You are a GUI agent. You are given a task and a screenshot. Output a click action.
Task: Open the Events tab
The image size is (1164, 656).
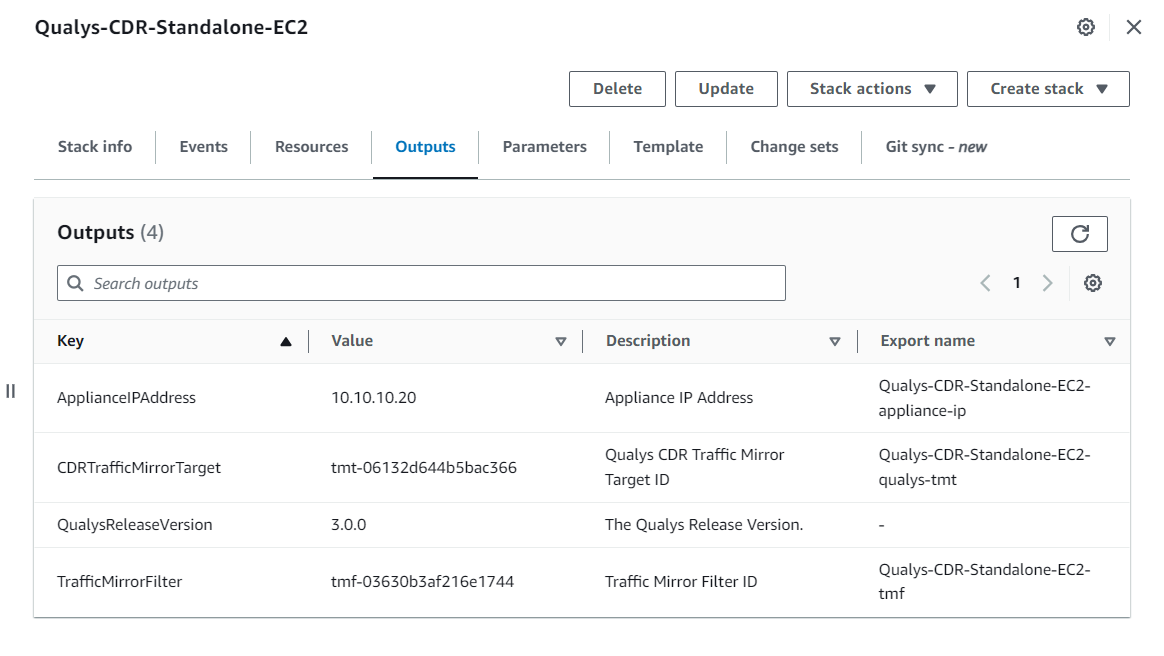coord(203,147)
